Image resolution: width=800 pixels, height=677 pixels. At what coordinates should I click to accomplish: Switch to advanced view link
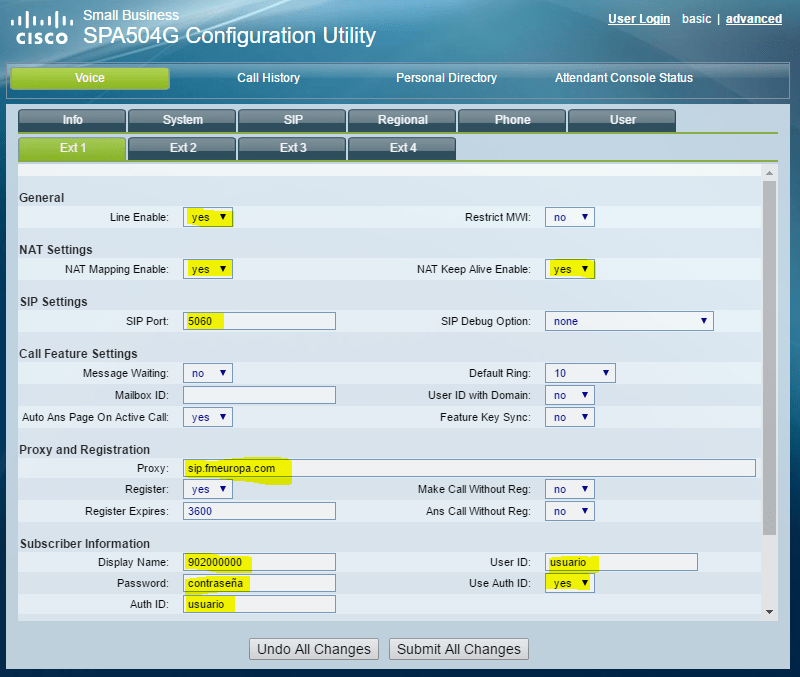[x=754, y=19]
